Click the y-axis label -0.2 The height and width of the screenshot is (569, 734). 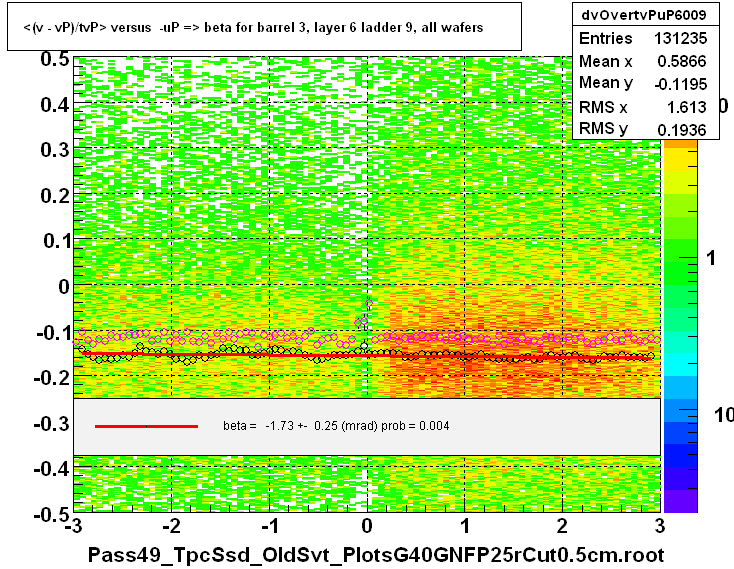(x=52, y=378)
